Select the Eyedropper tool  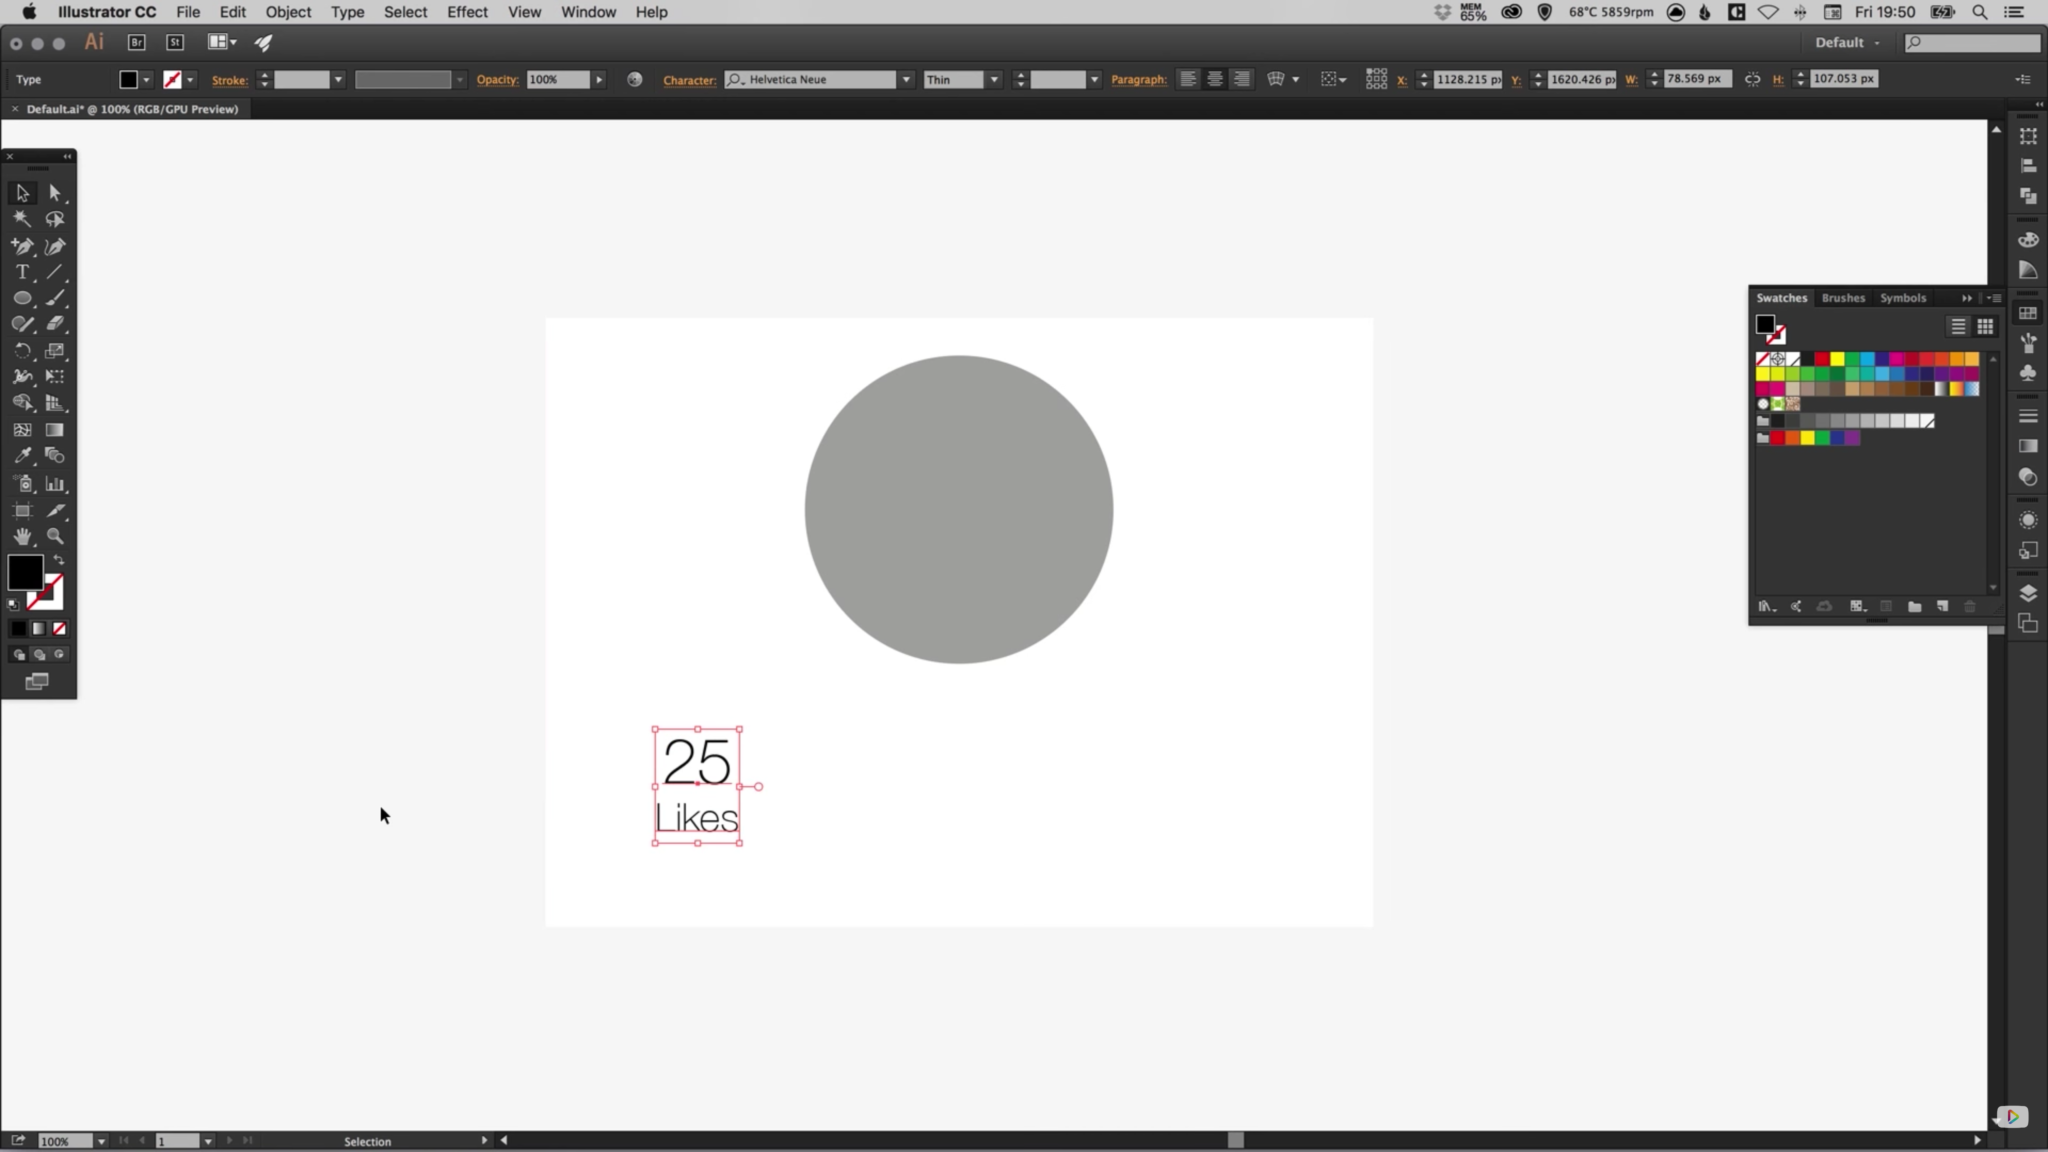(22, 455)
